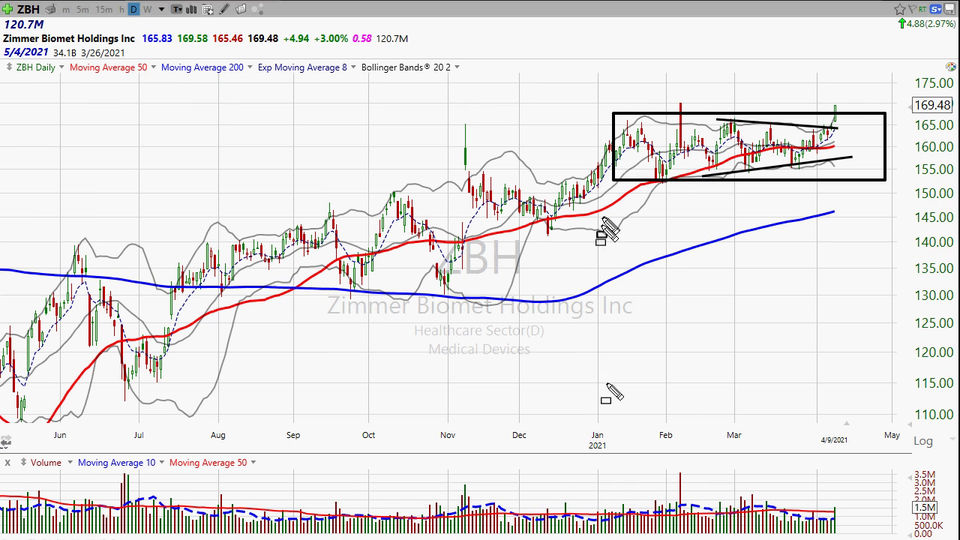
Task: Click the green up arrow 4.88(2.97%) change
Action: (x=927, y=24)
